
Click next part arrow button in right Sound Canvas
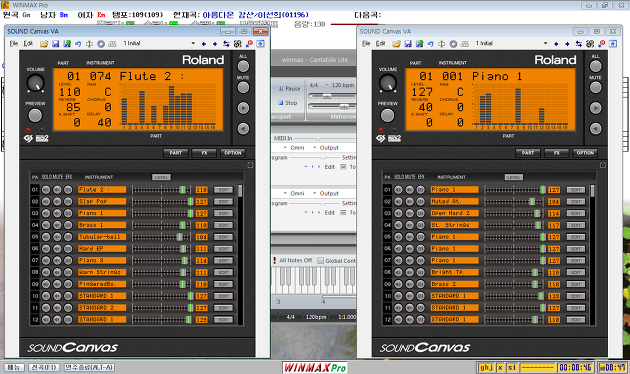click(x=595, y=108)
